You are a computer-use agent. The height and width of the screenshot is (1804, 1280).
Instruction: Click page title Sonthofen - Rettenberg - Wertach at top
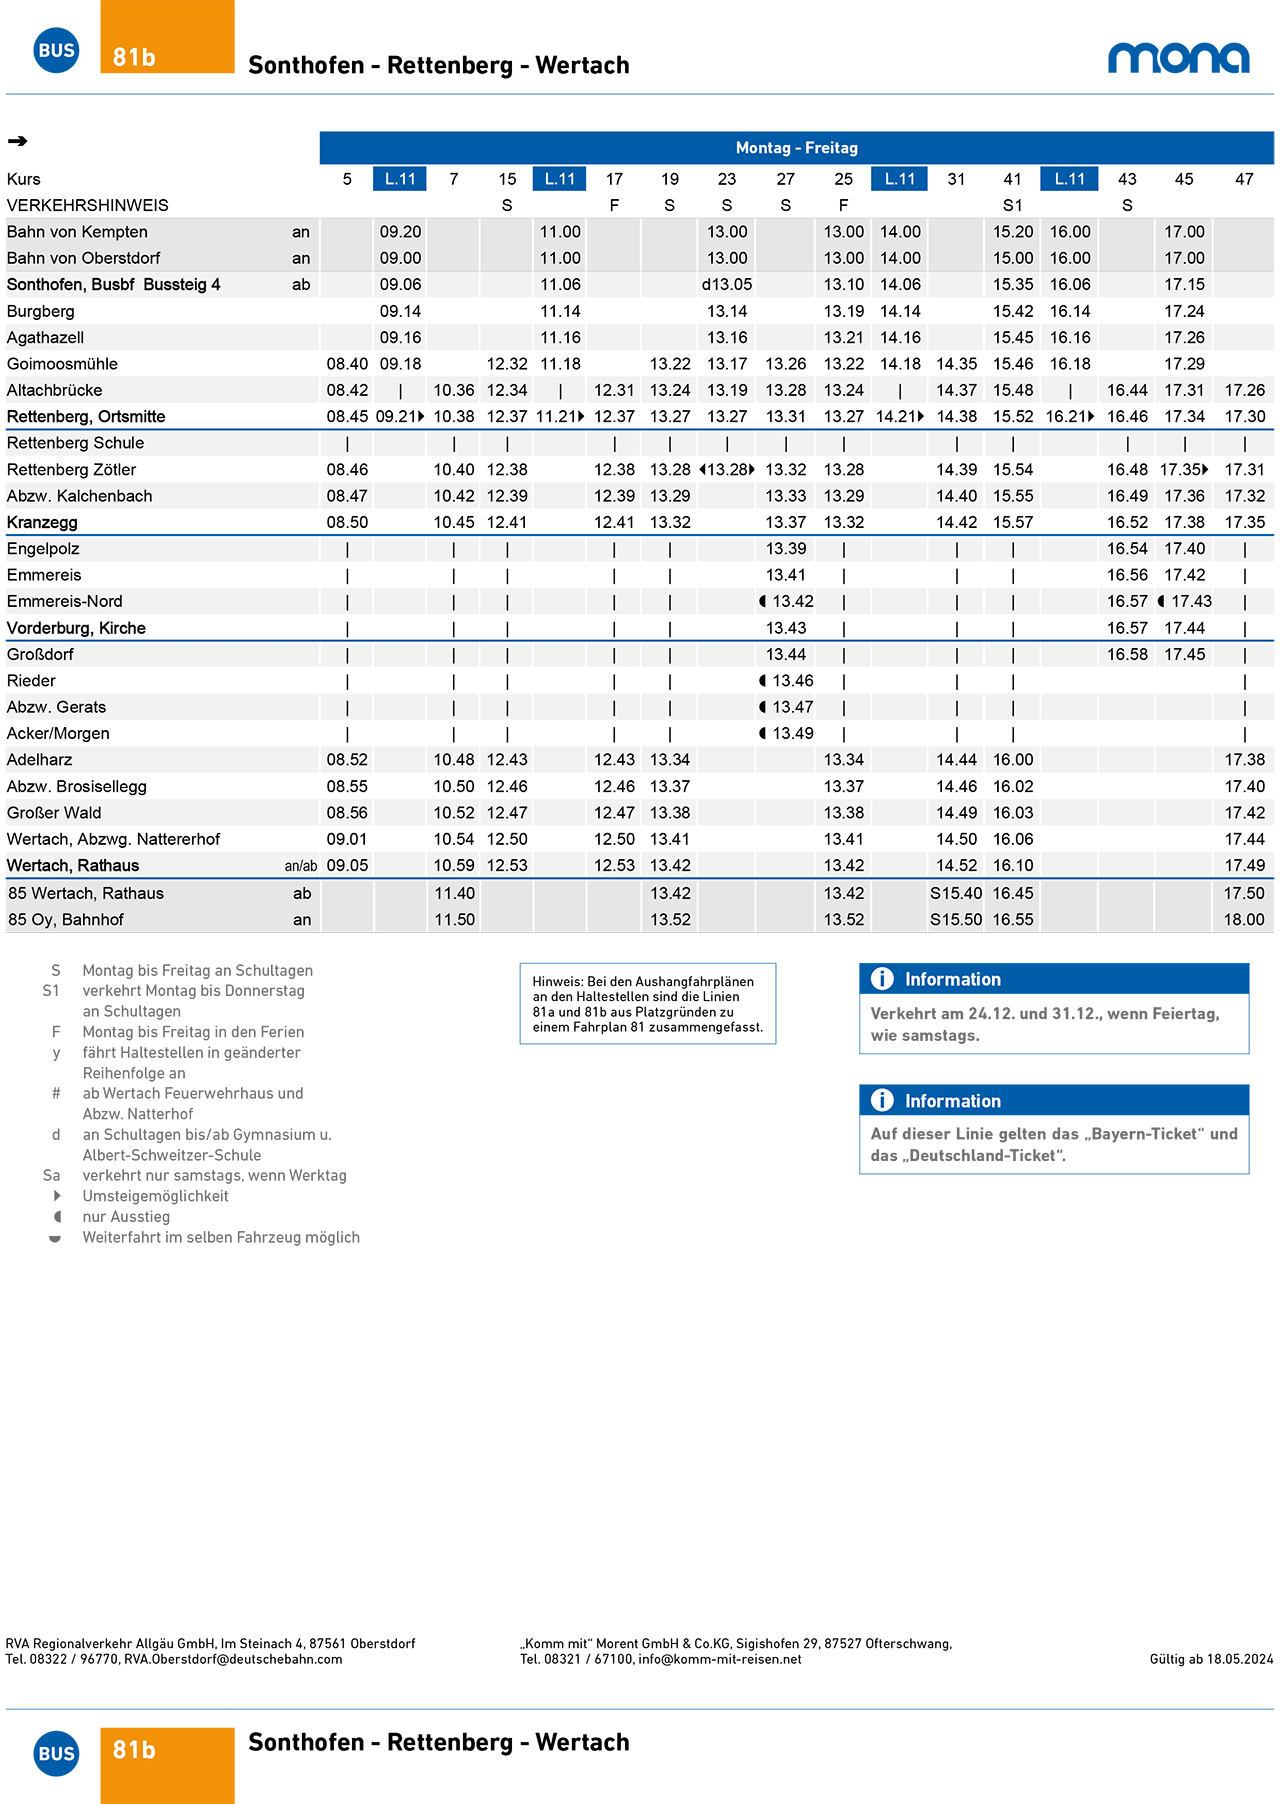(x=439, y=65)
